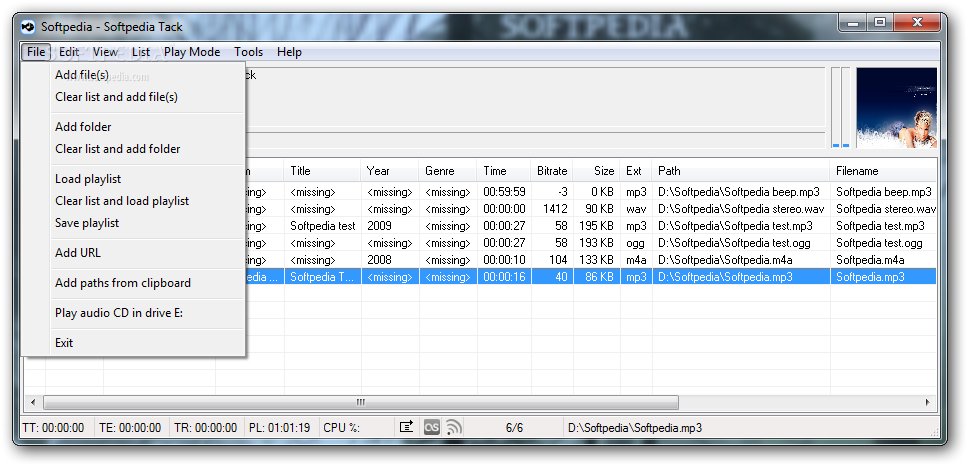Choose Load playlist
Viewport: 968px width, 466px height.
(x=134, y=179)
